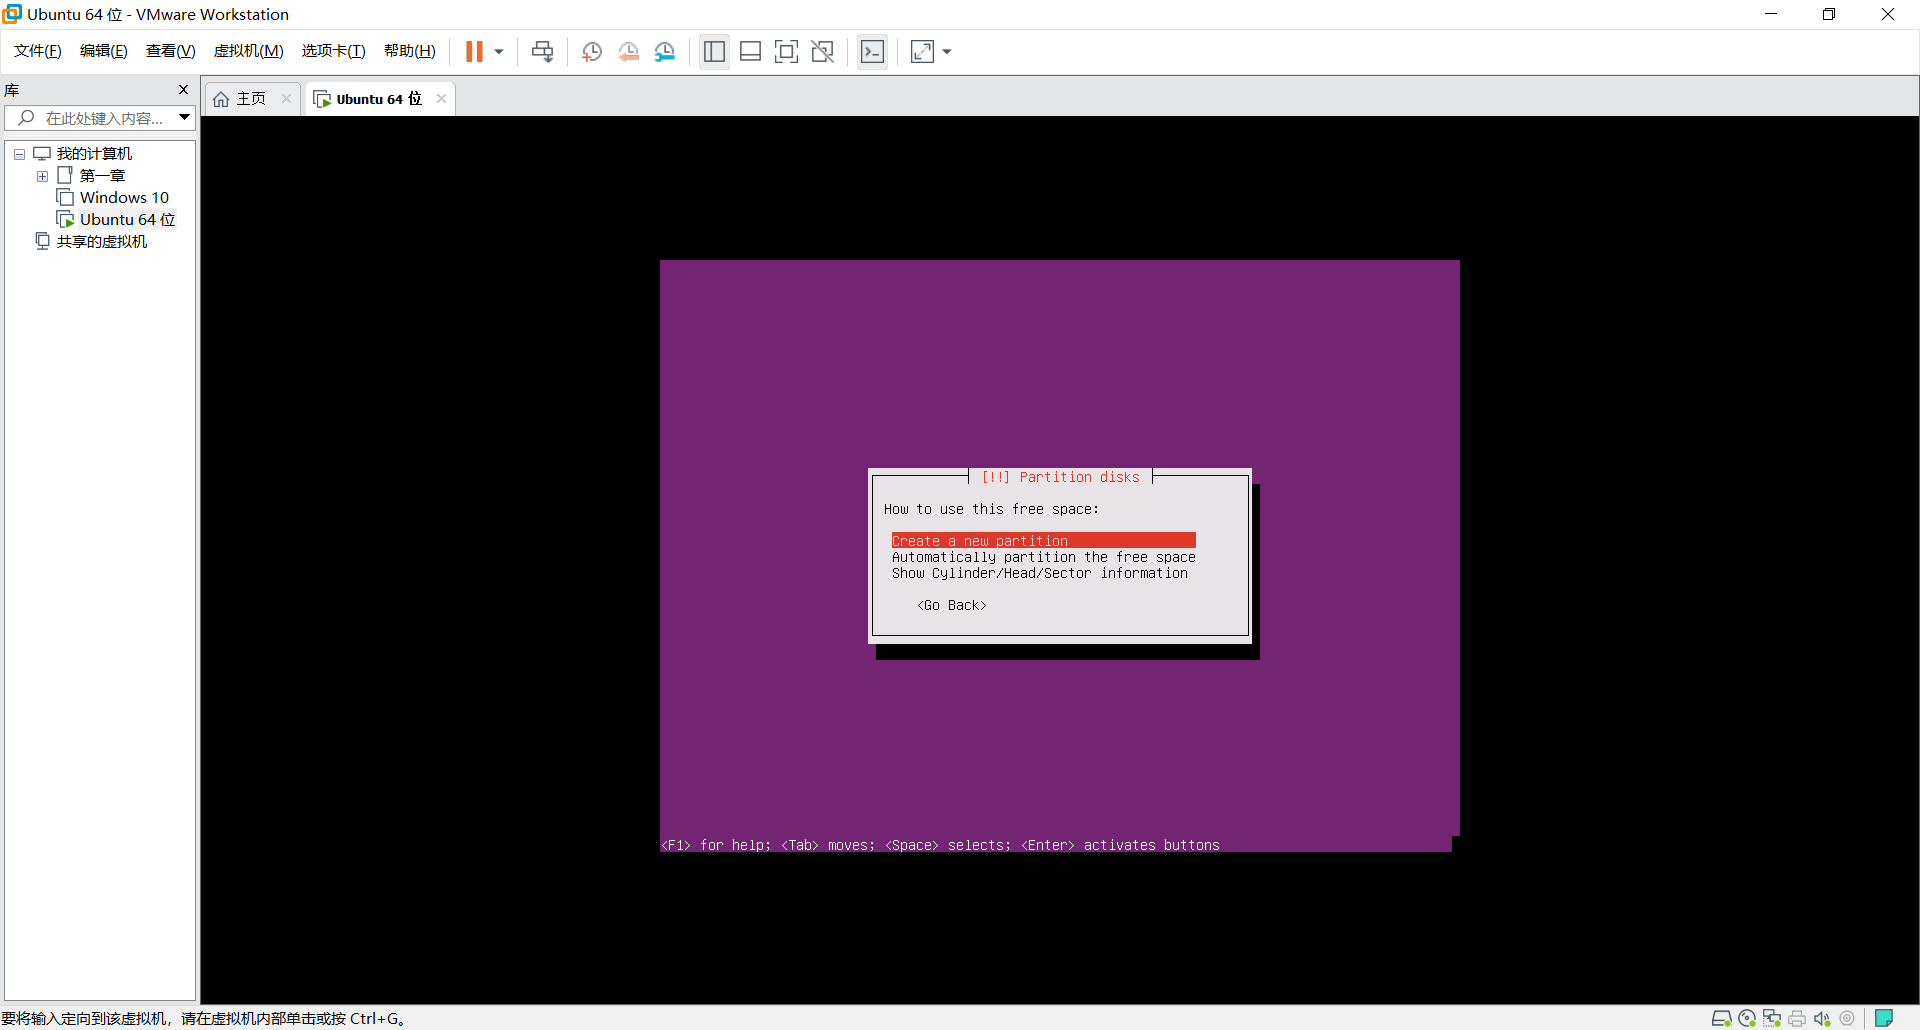Expand the 第一章 folder node
1920x1030 pixels.
42,176
